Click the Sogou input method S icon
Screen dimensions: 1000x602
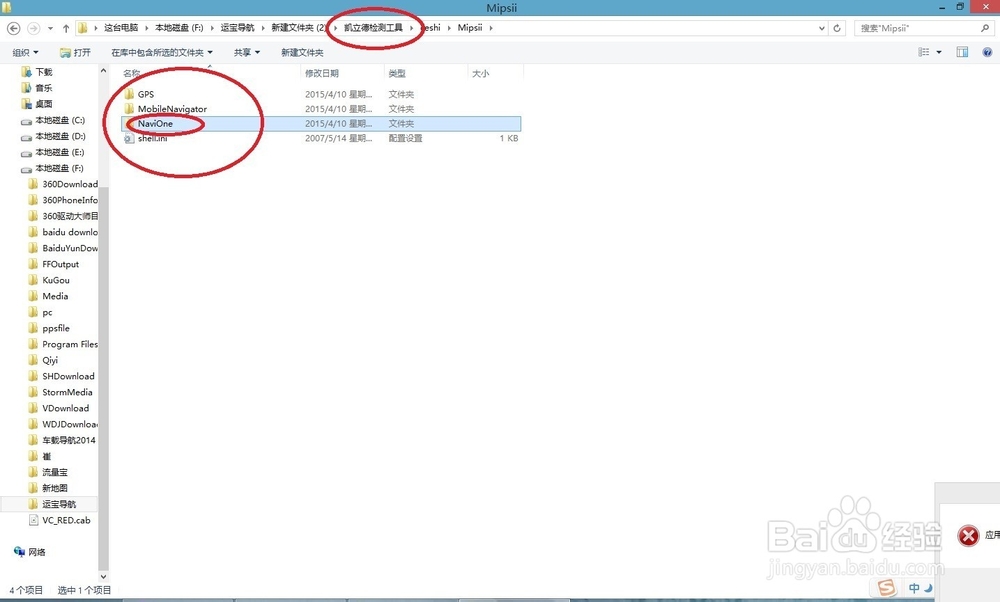(x=886, y=587)
